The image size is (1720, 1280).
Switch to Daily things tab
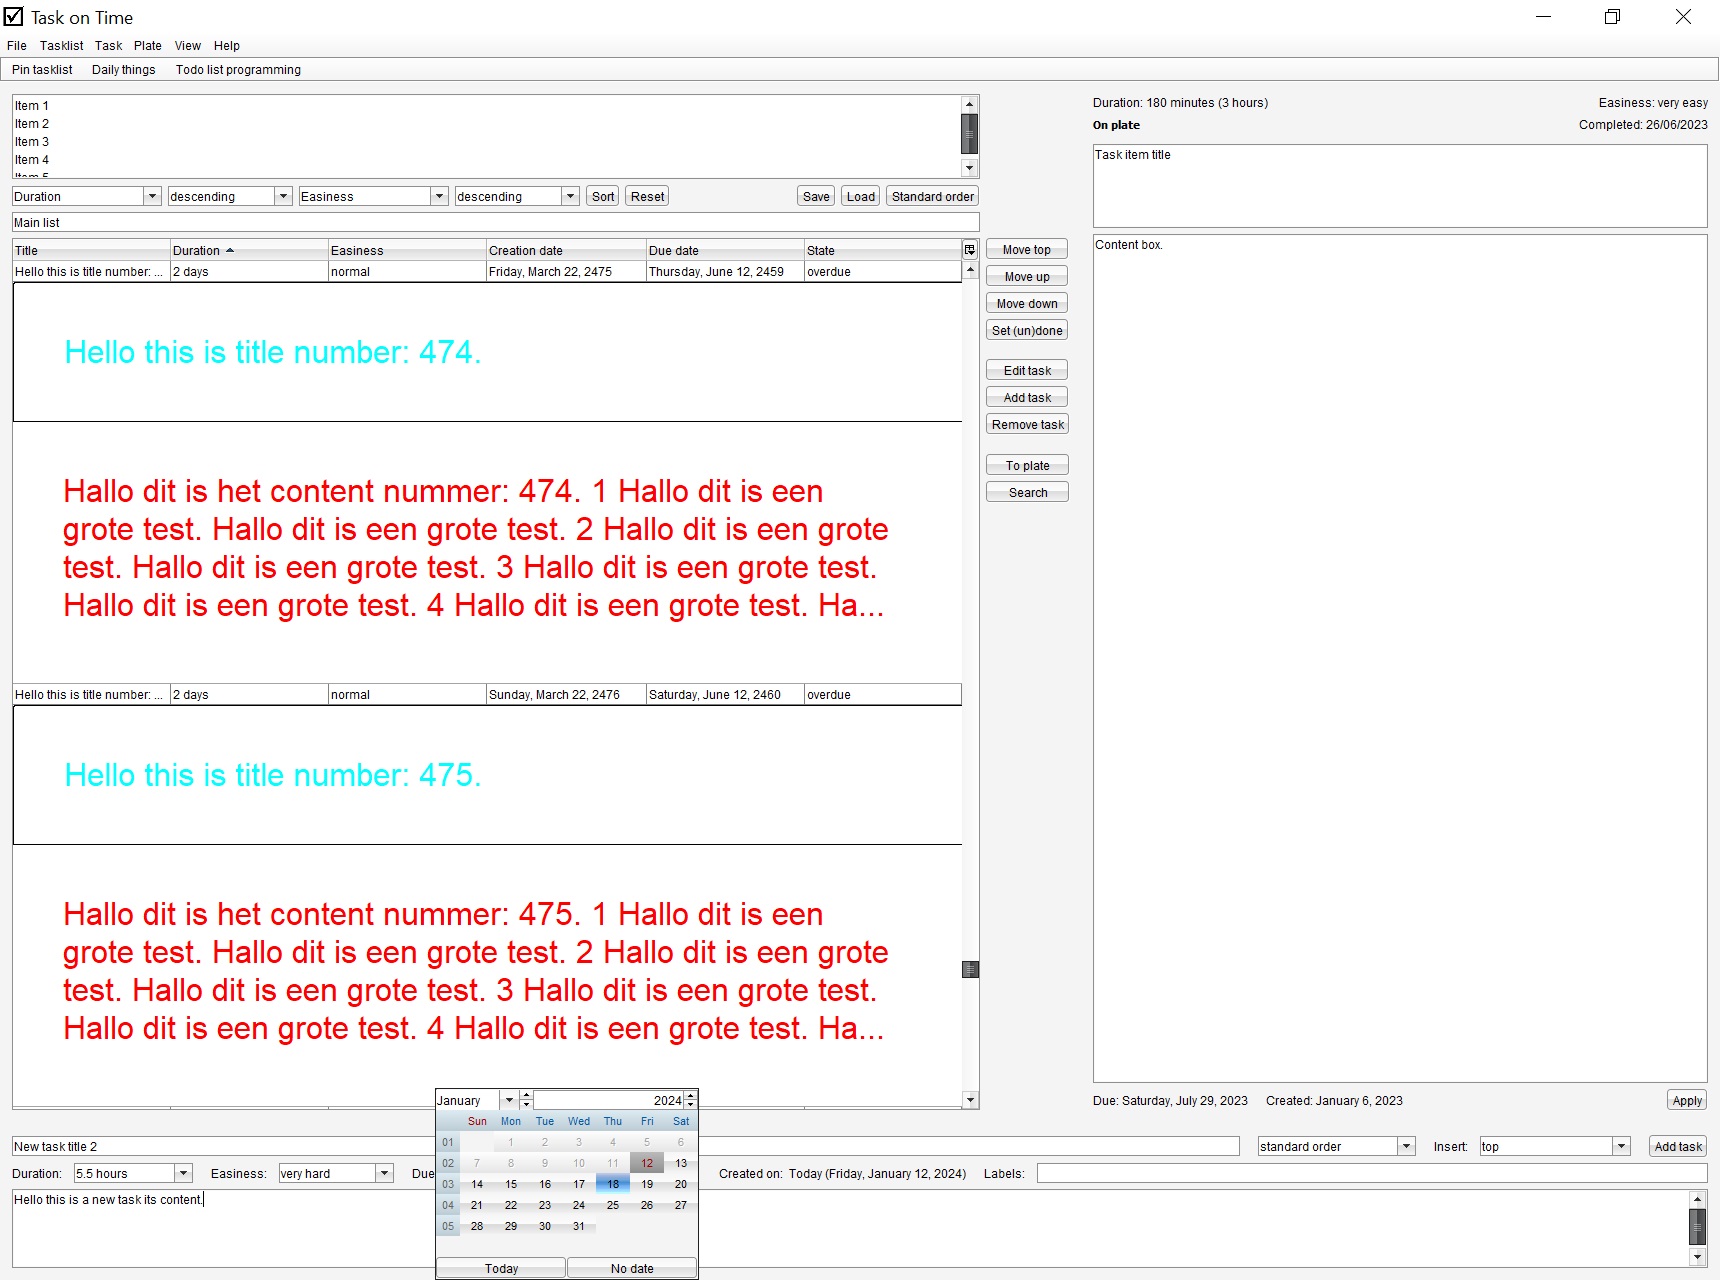(x=123, y=70)
